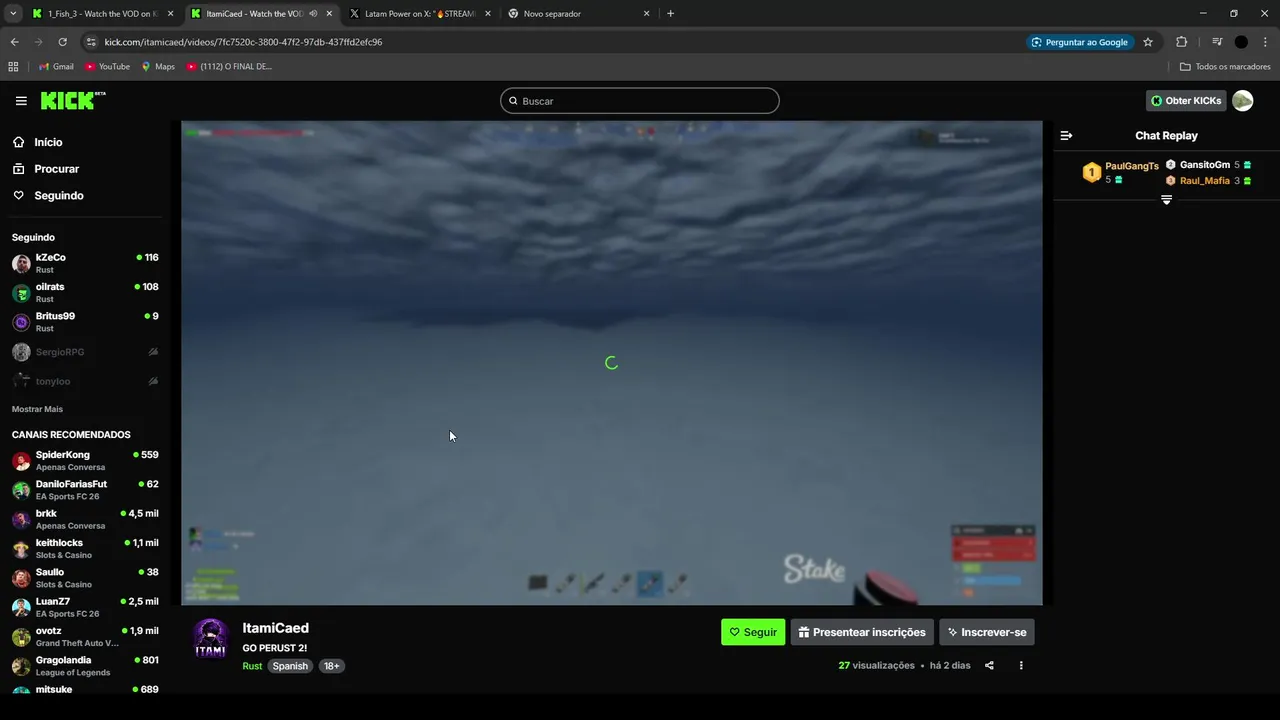
Task: Open the user profile avatar menu
Action: coord(1243,101)
